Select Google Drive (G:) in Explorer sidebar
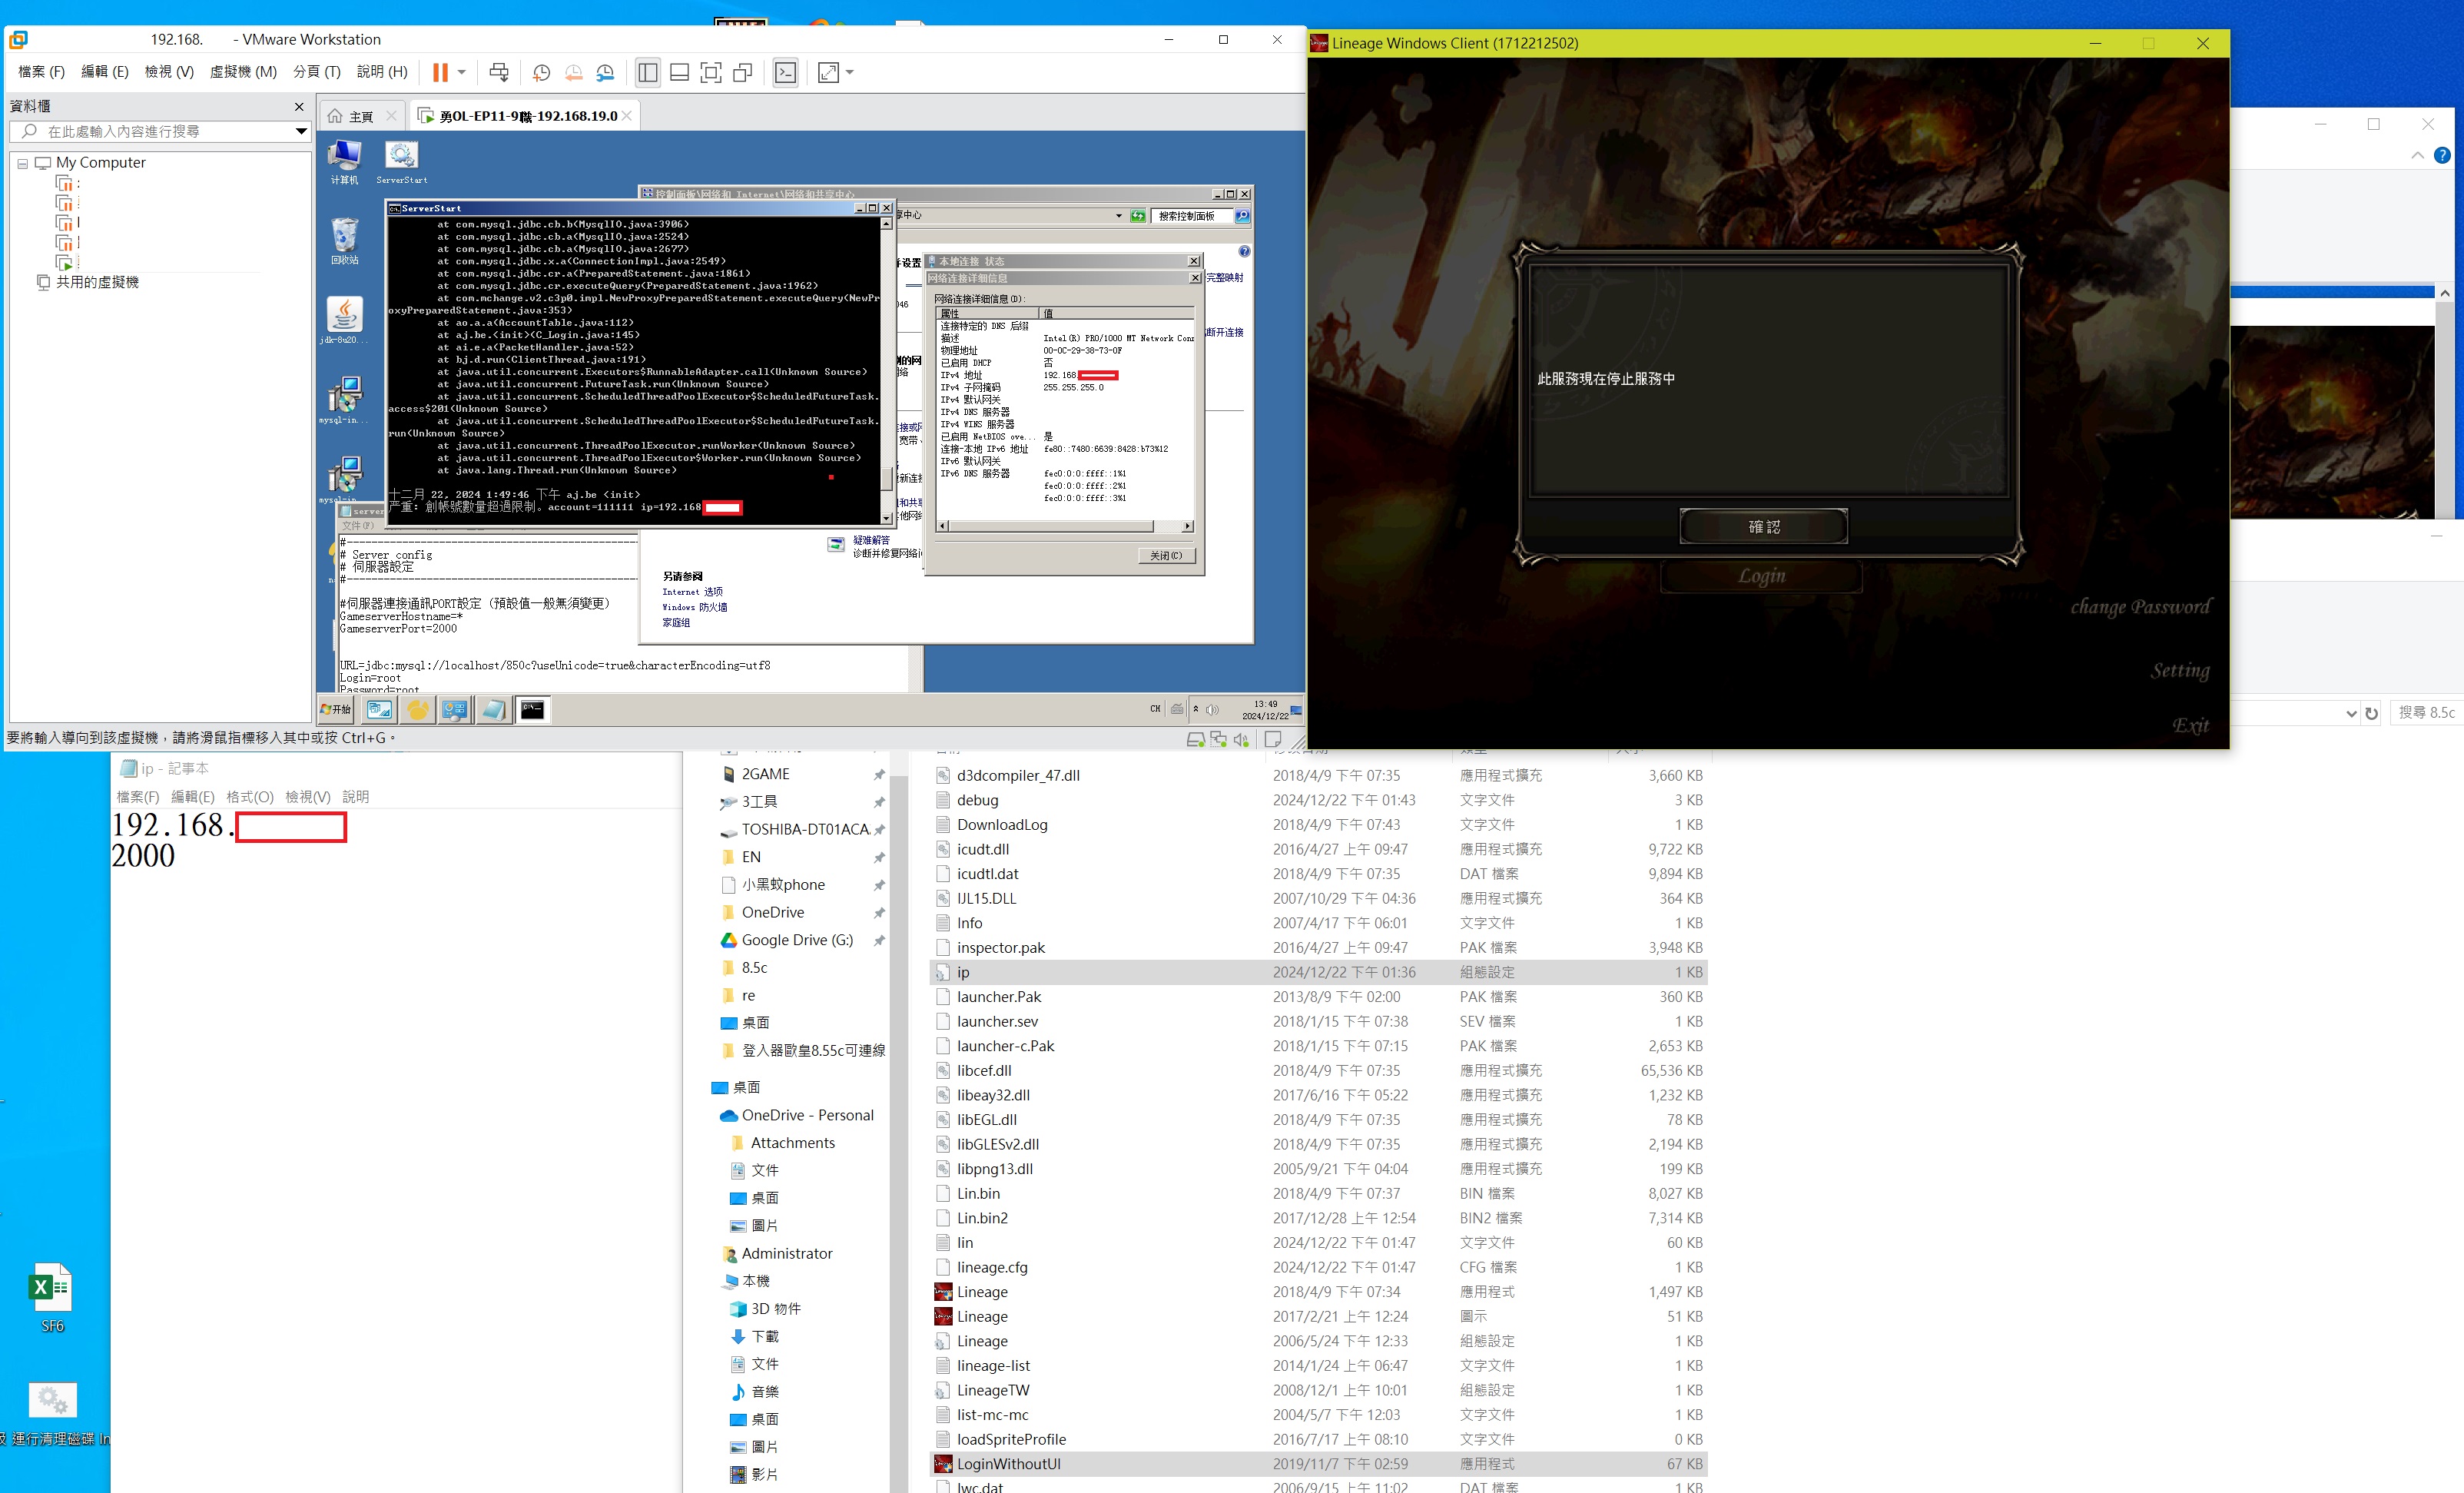The width and height of the screenshot is (2464, 1493). coord(796,940)
